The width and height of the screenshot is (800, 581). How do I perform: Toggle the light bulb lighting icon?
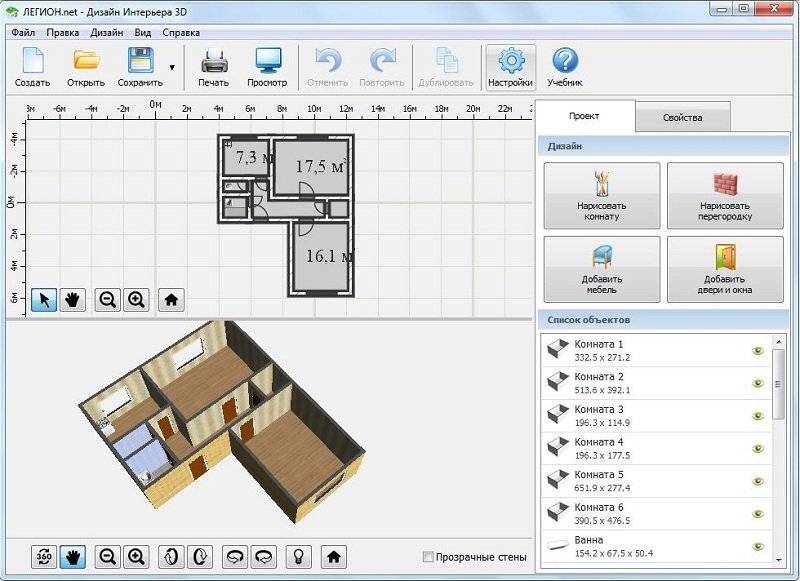click(299, 557)
